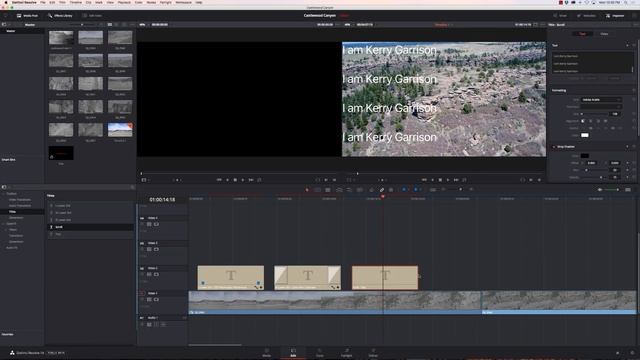The width and height of the screenshot is (640, 360).
Task: Stop playback in the source viewer
Action: click(235, 180)
